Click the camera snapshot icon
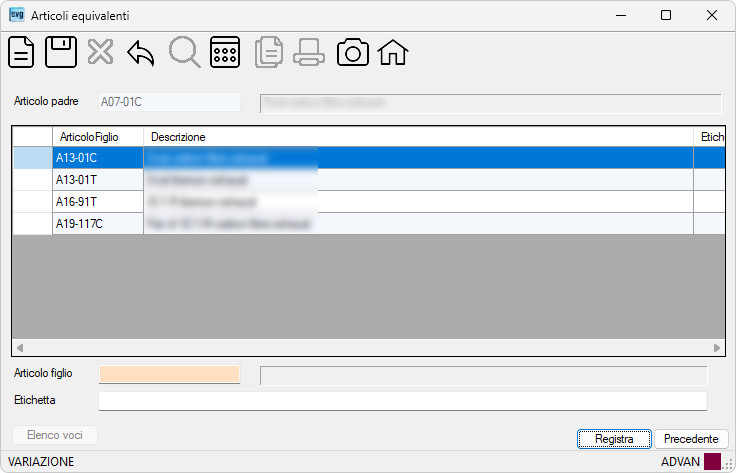 pyautogui.click(x=353, y=52)
